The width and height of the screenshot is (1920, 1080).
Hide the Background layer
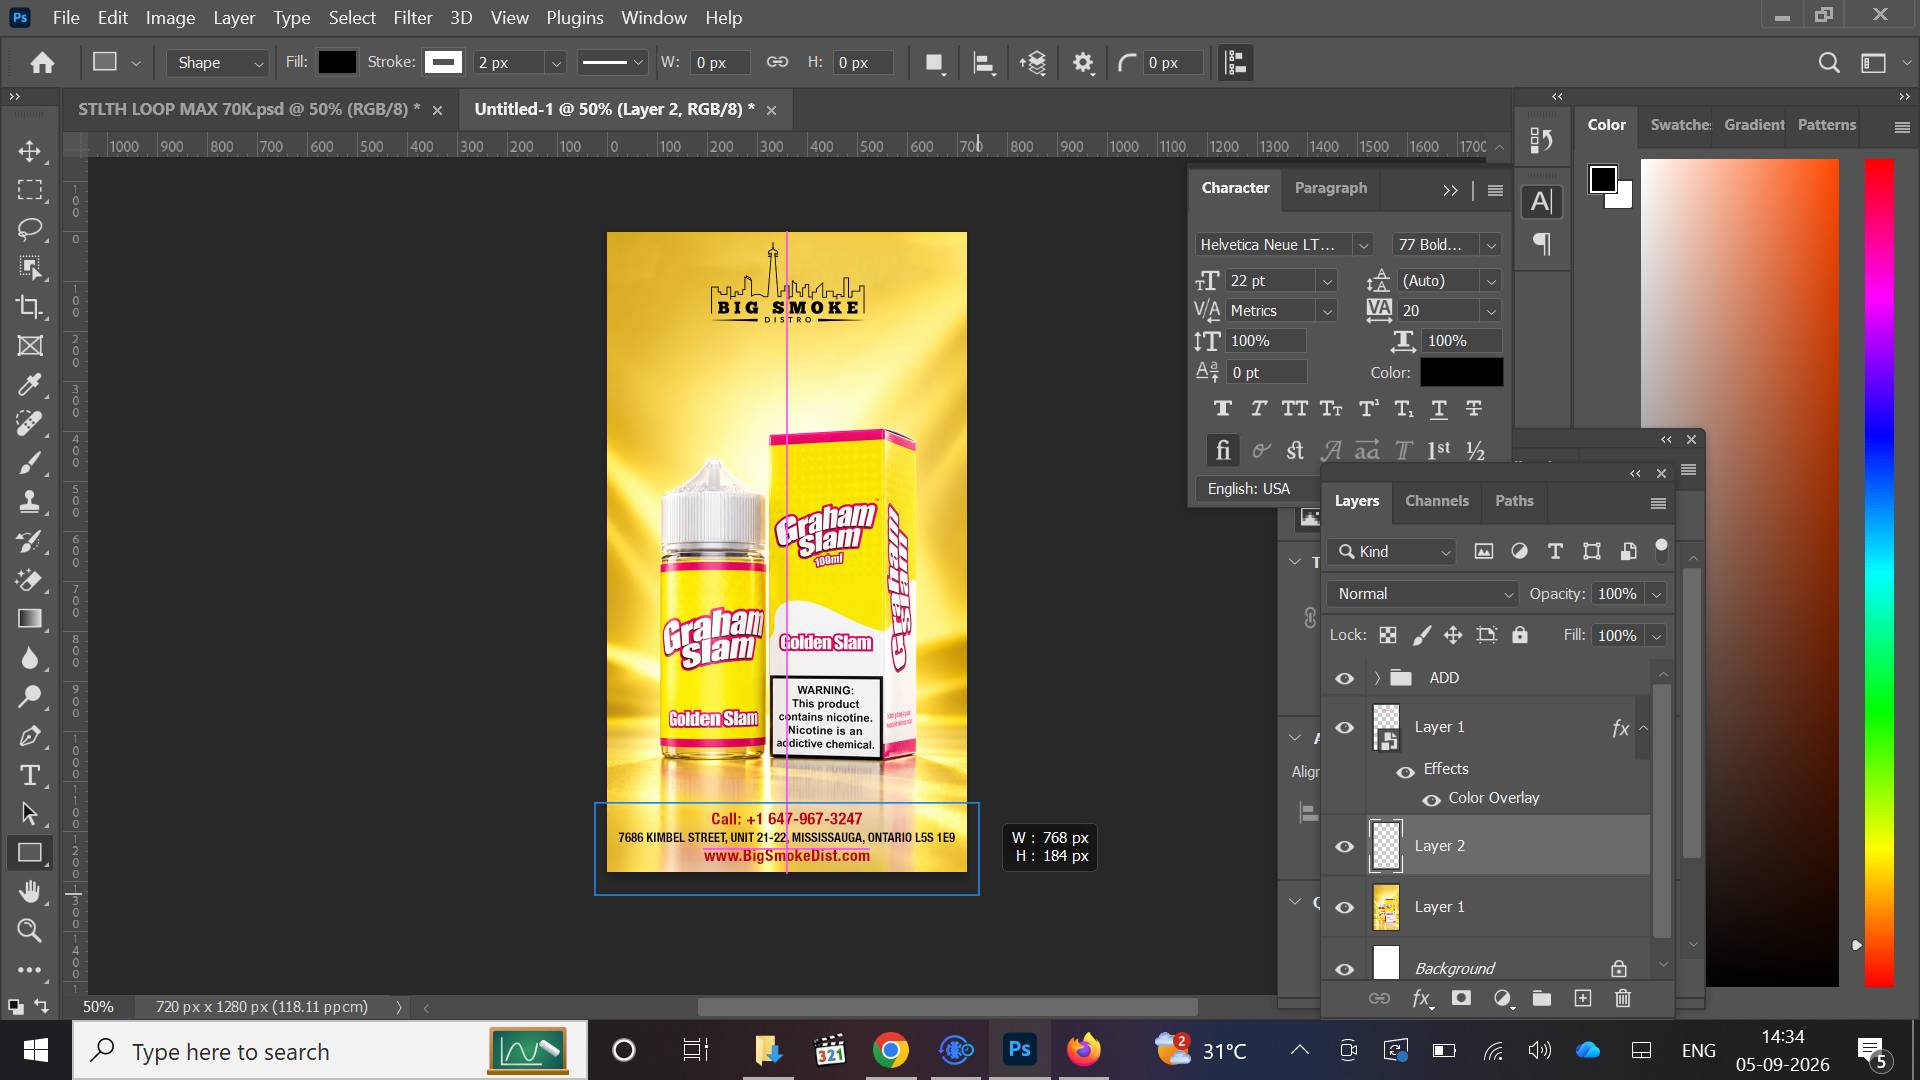pos(1345,969)
